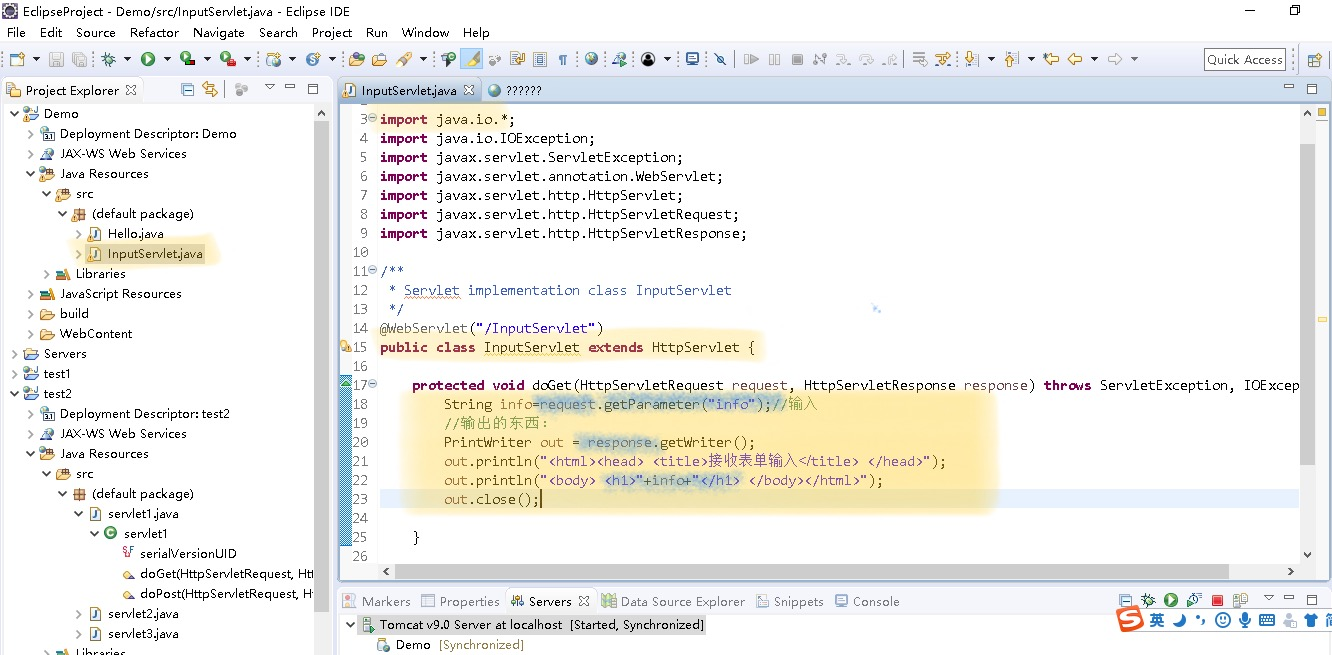Open Project Explorer View Menu triangle
The image size is (1332, 655).
[x=269, y=88]
